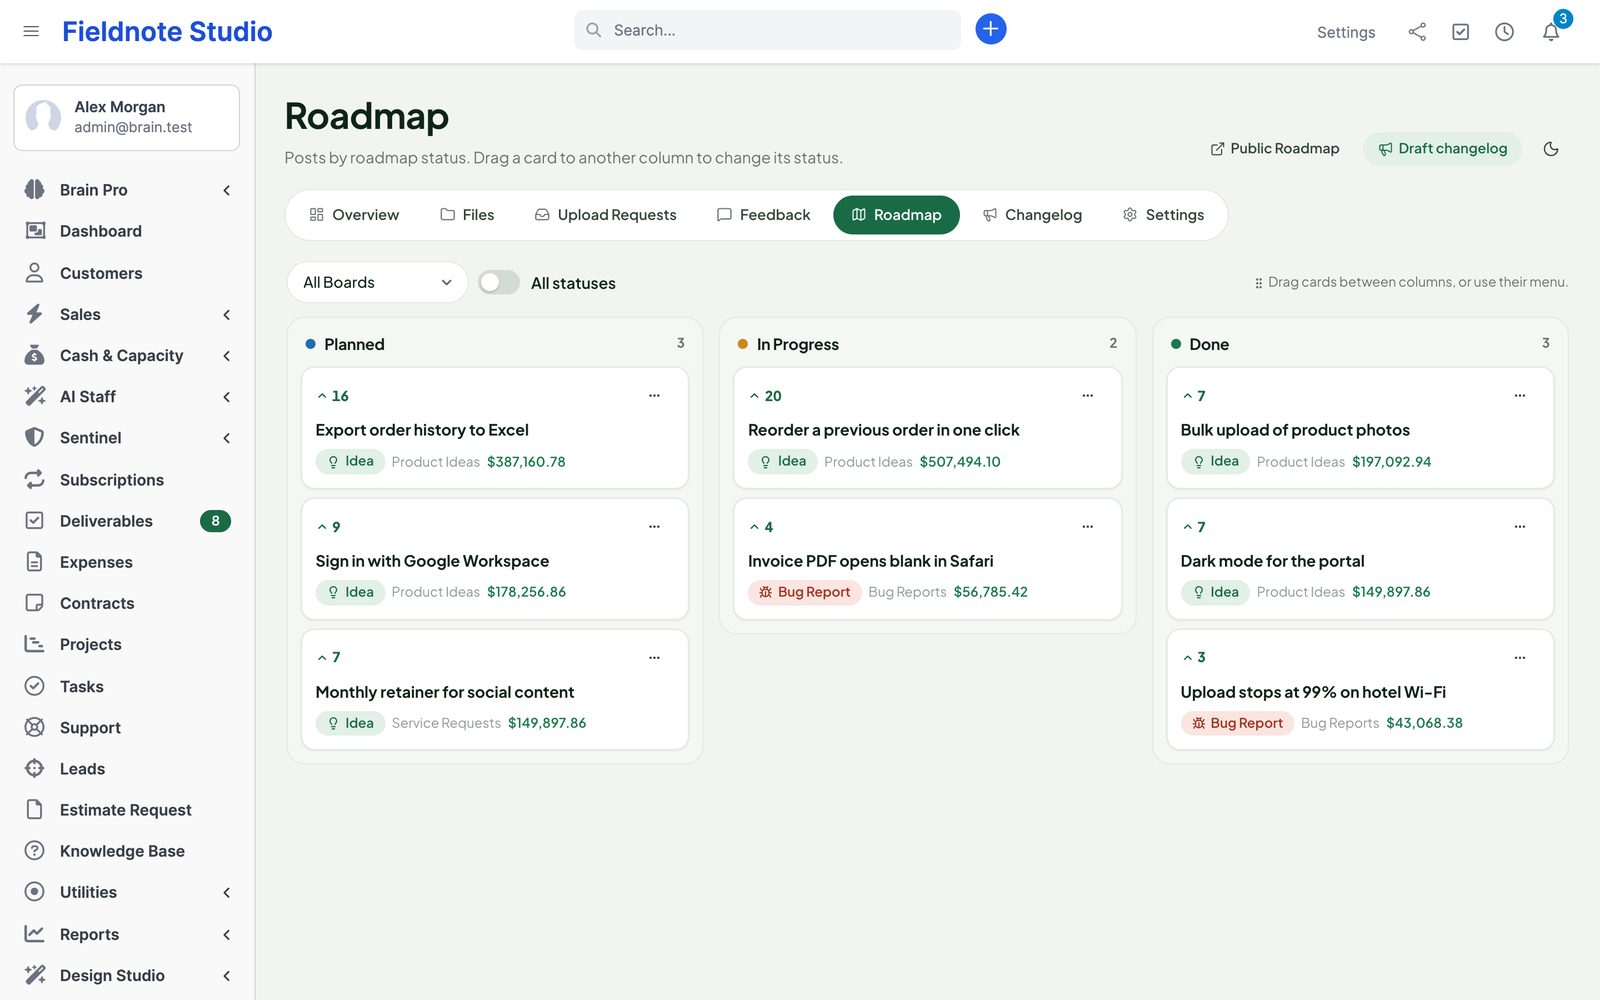Click the Draft changelog button
The width and height of the screenshot is (1600, 1000).
[x=1442, y=149]
